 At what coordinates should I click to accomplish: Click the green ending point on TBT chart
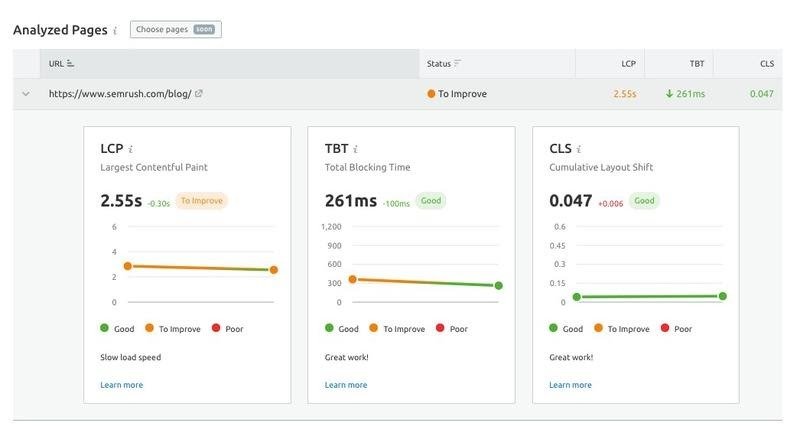point(498,286)
